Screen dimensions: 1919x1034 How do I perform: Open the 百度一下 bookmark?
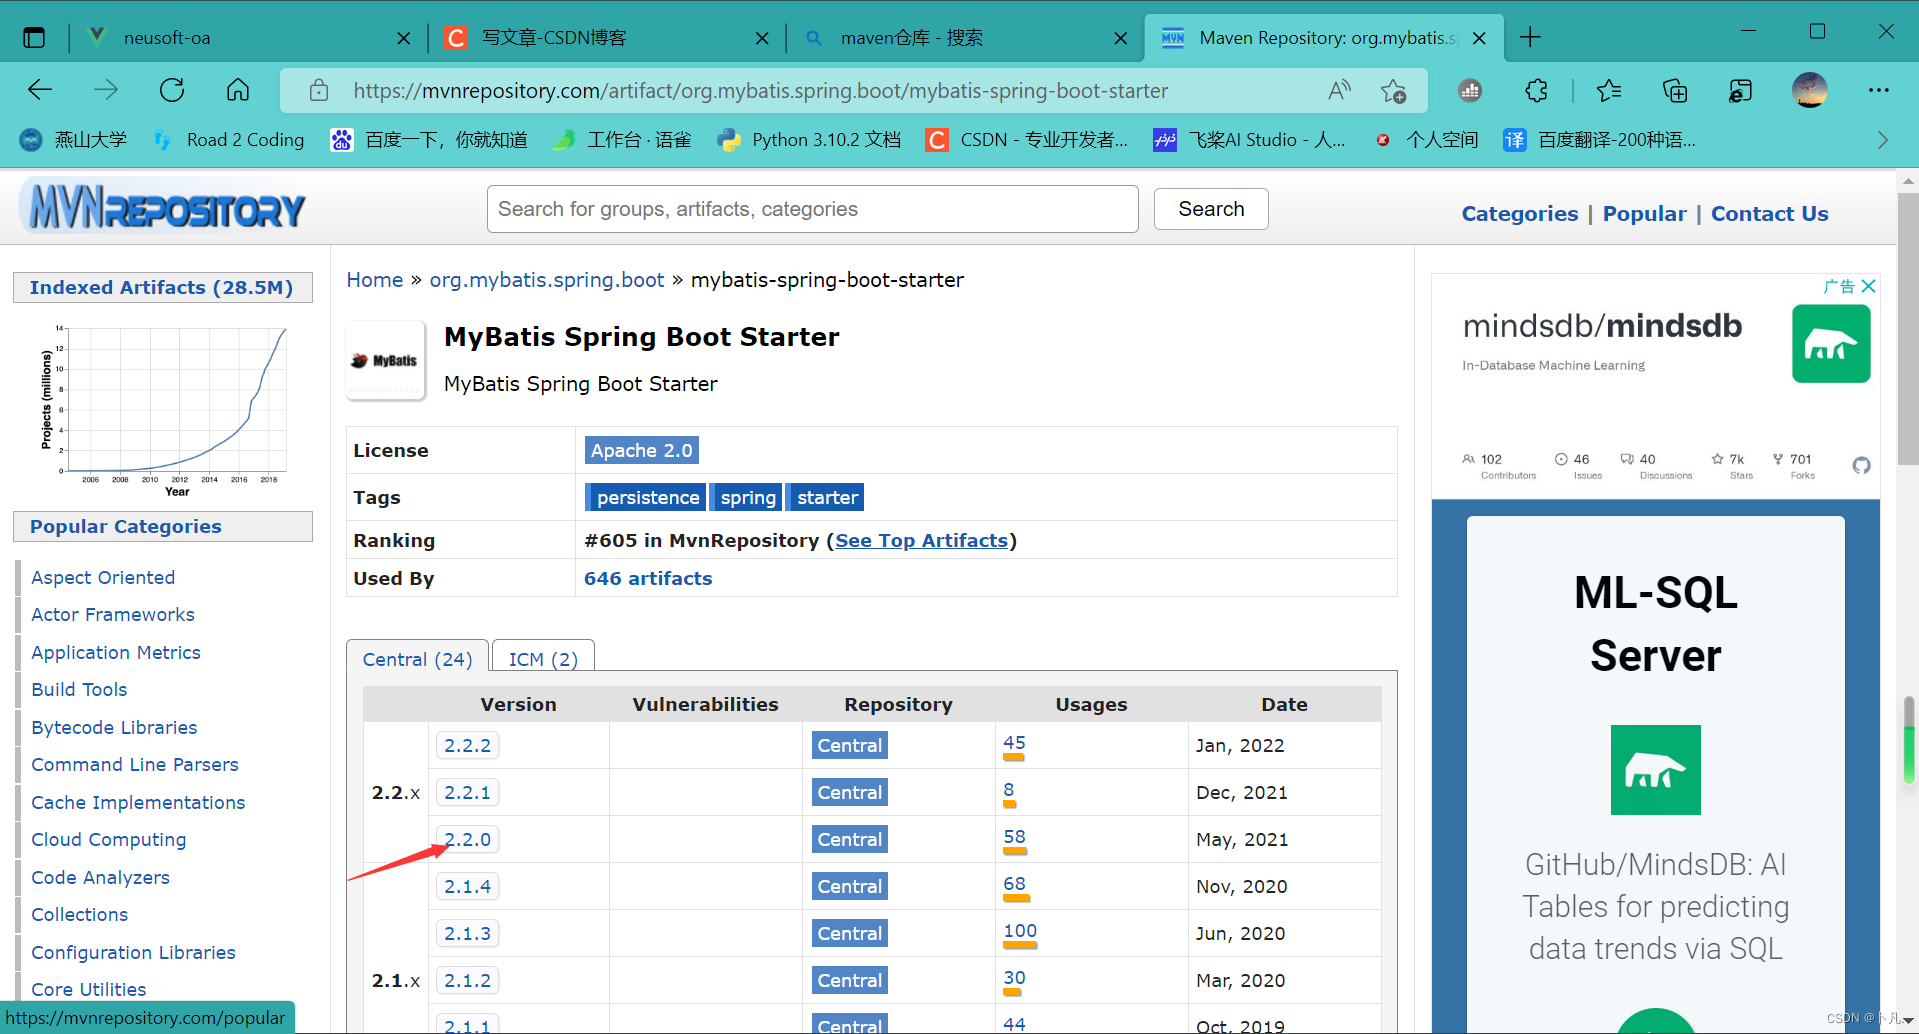click(430, 140)
